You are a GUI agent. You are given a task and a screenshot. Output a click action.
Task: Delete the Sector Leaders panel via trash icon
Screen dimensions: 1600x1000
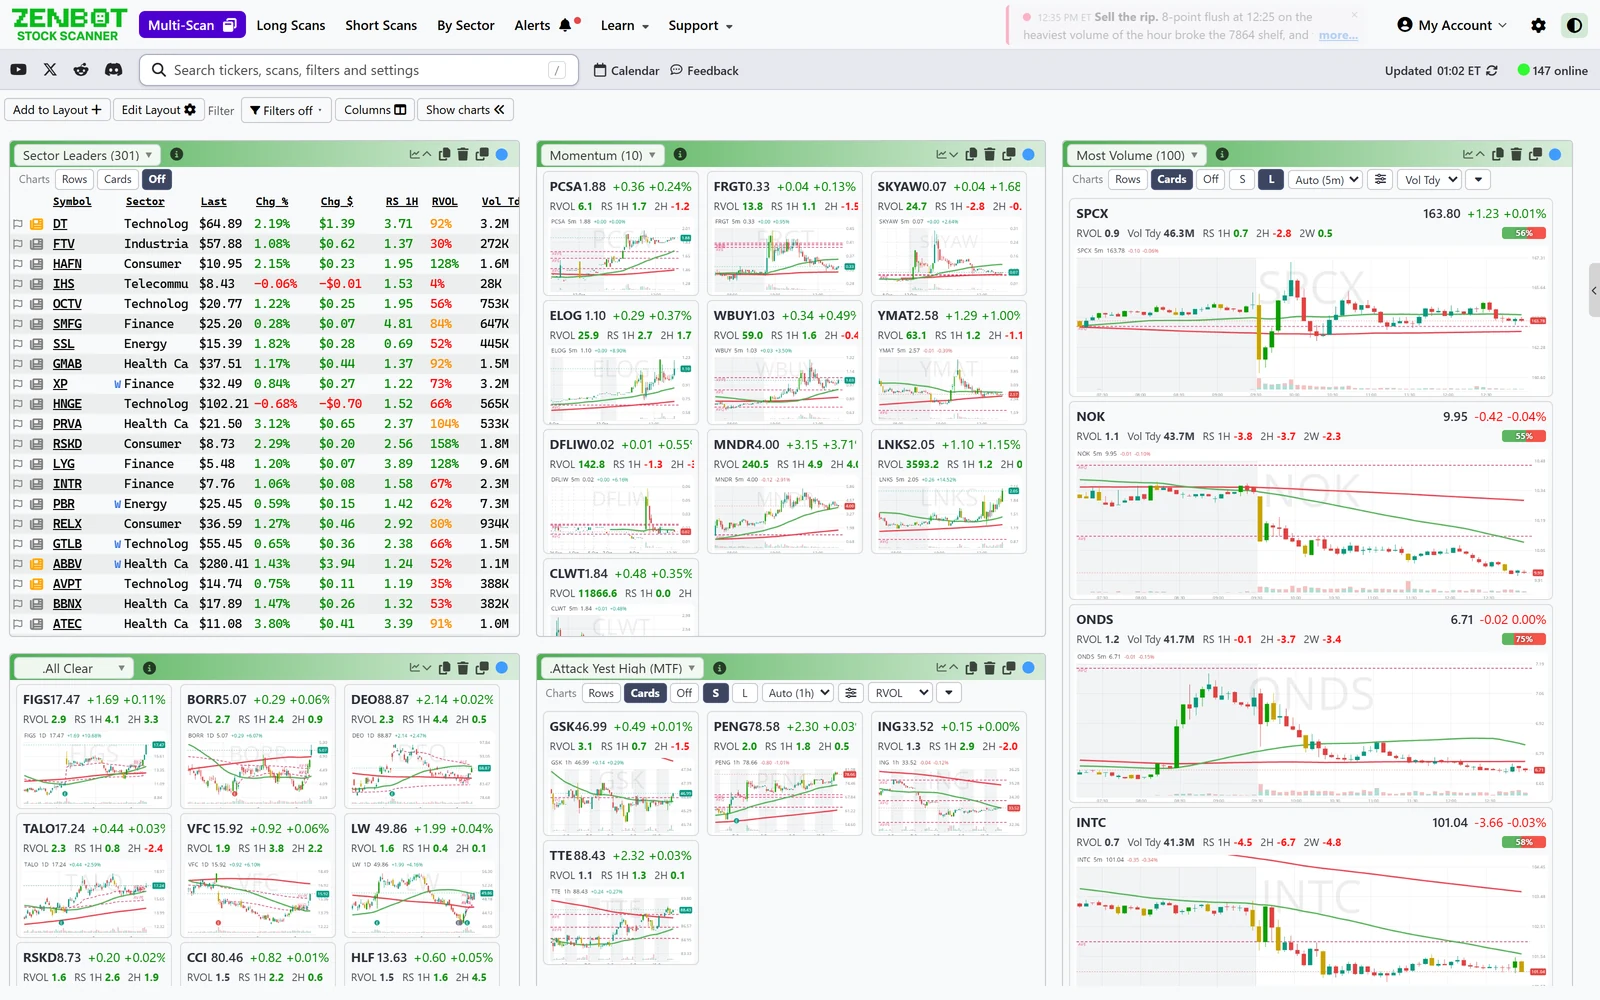click(463, 154)
